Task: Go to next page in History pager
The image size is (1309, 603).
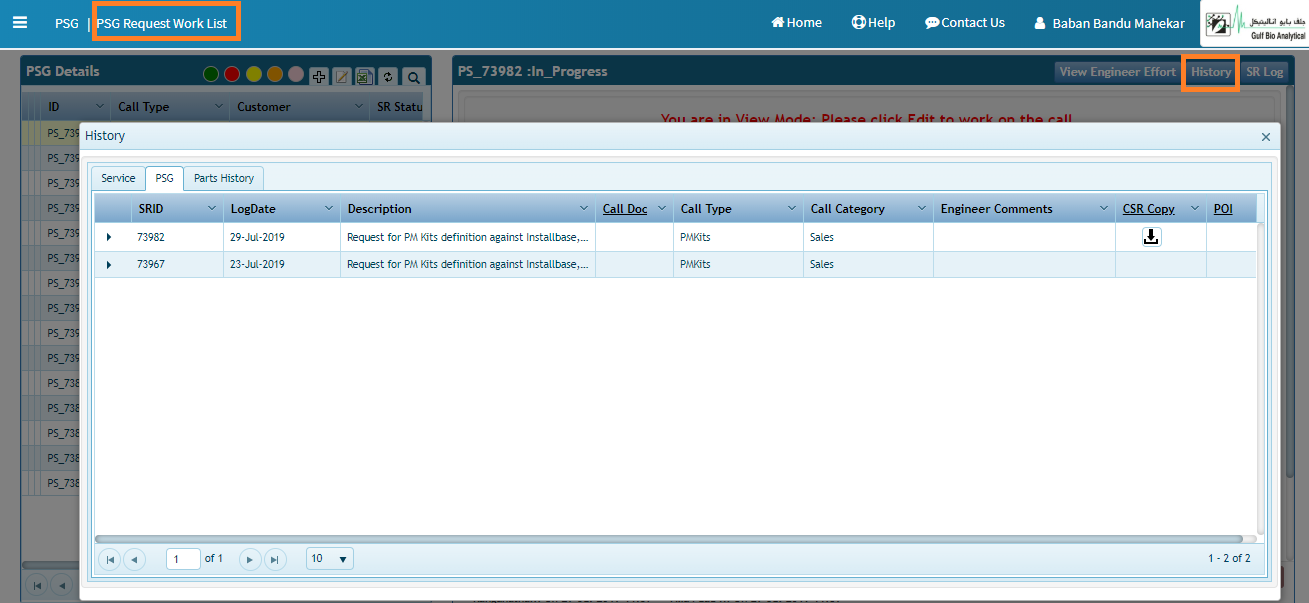Action: [x=250, y=559]
